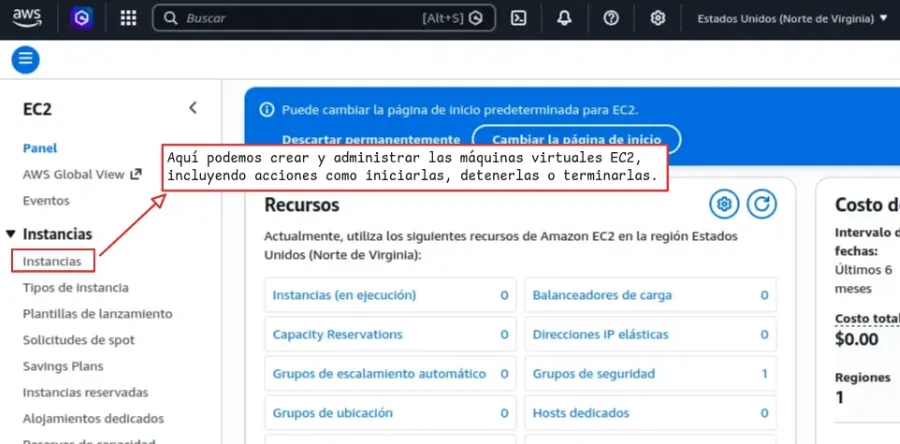Open the notifications bell

pos(564,18)
